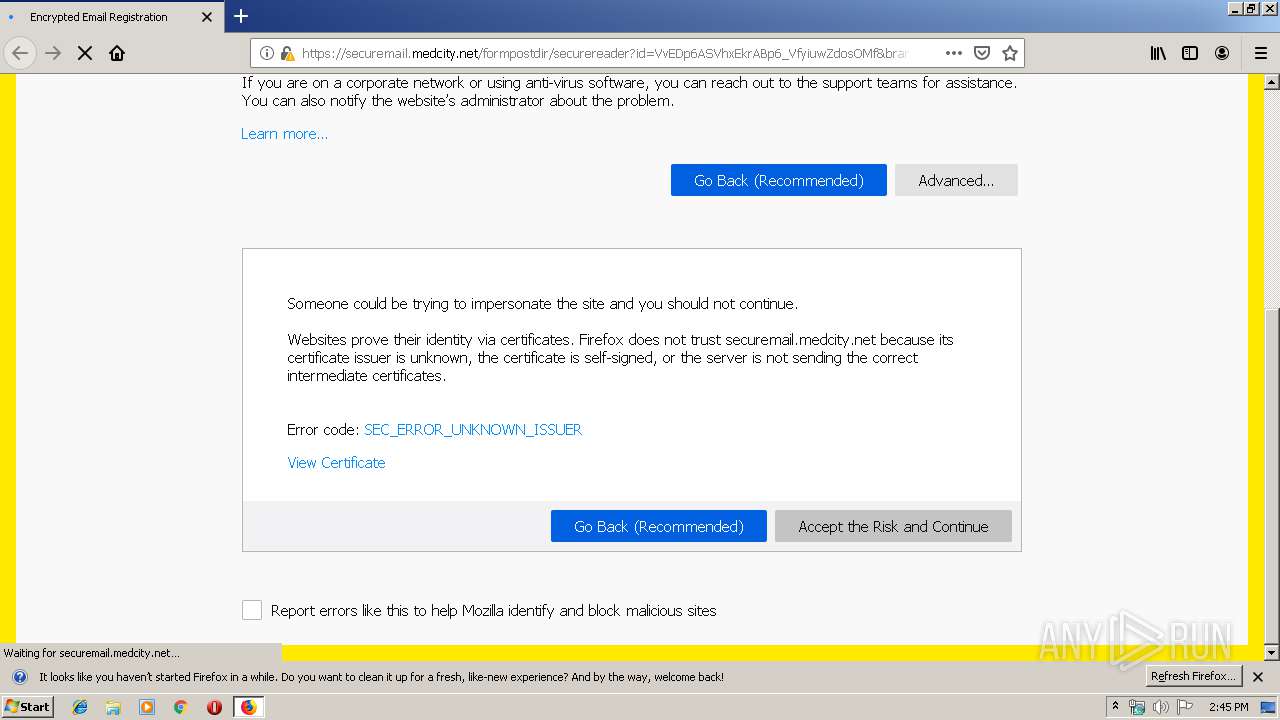View connection security lock warning icon
The height and width of the screenshot is (720, 1280).
pyautogui.click(x=287, y=53)
